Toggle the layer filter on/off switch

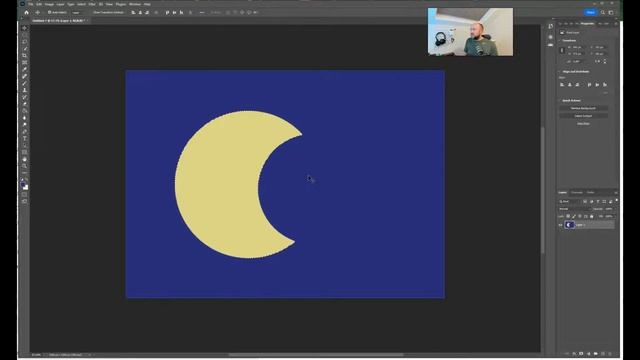point(616,200)
